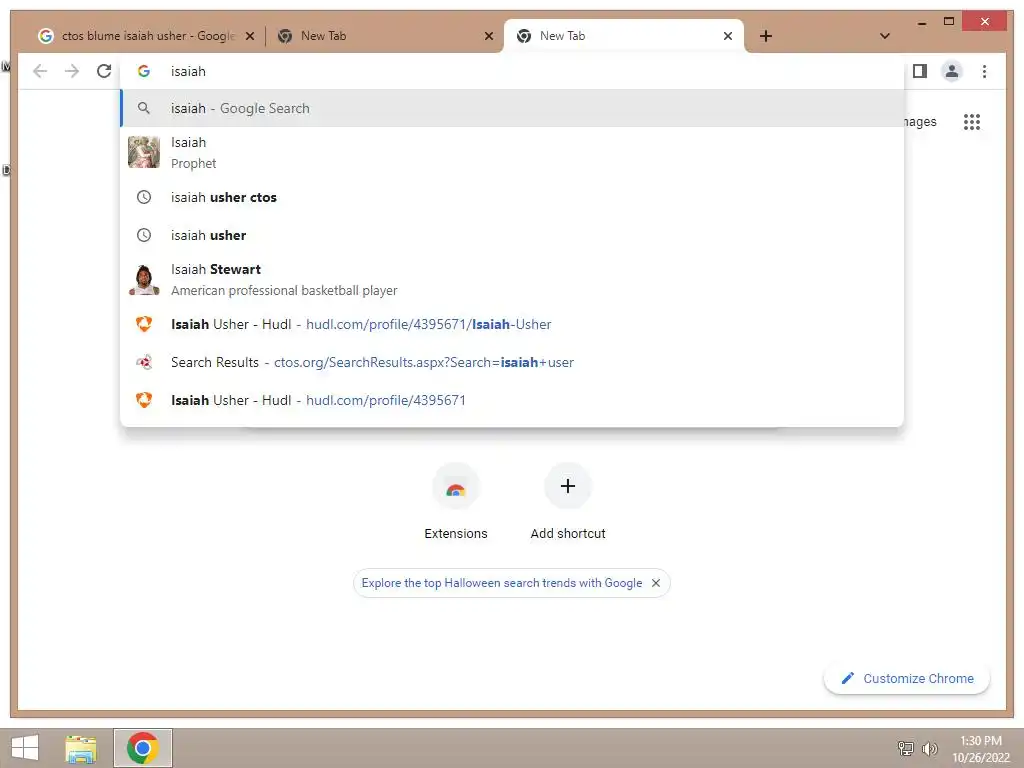This screenshot has height=768, width=1024.
Task: Click the Chrome icon in the taskbar
Action: [143, 748]
